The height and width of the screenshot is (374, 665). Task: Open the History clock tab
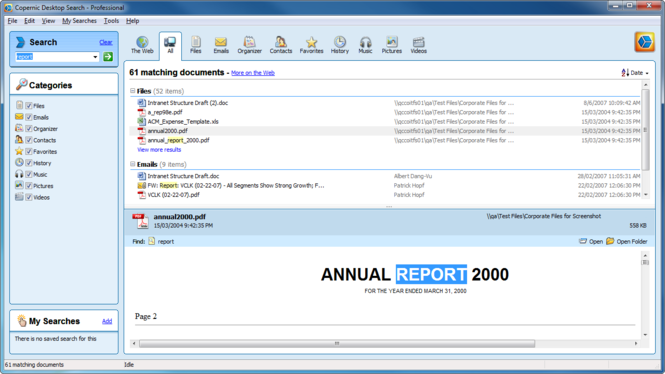click(340, 45)
